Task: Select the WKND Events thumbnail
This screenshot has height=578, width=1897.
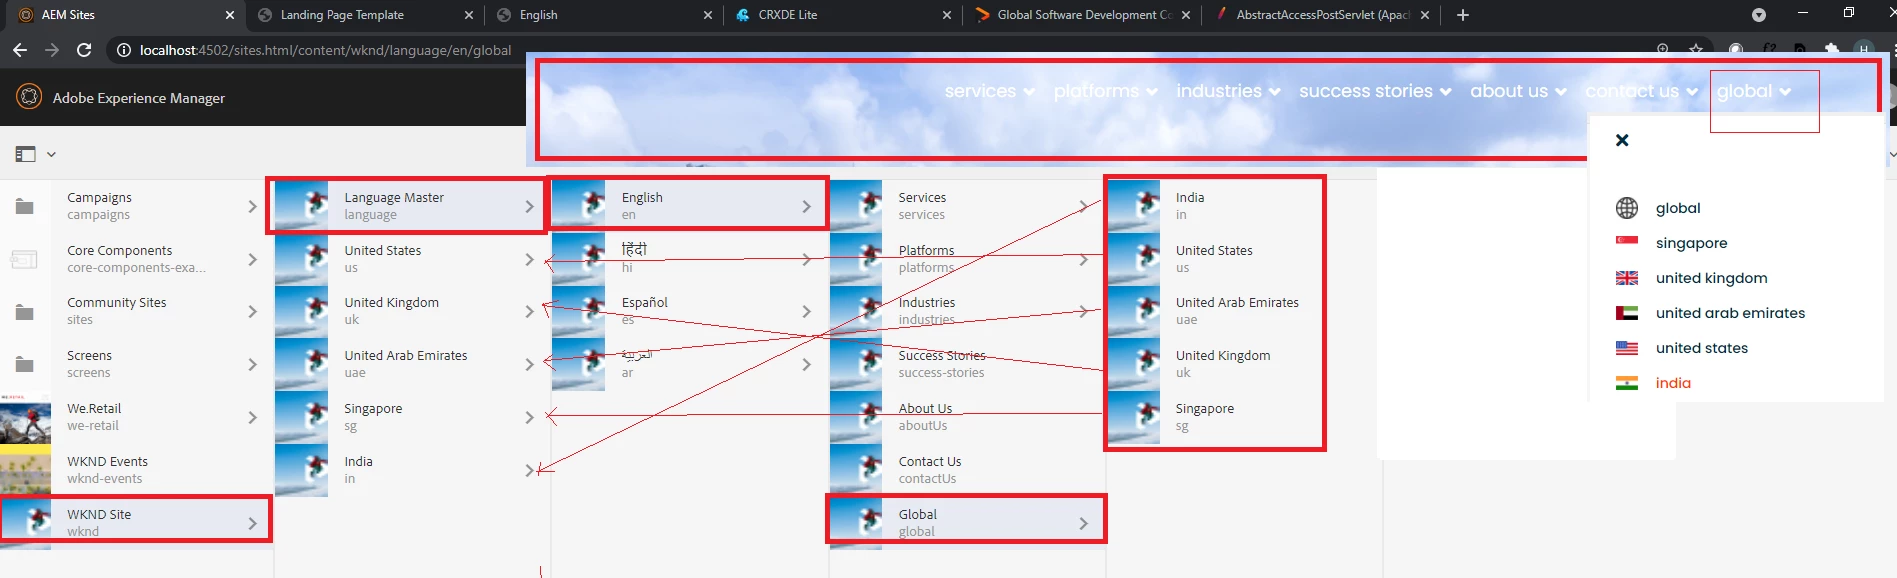Action: click(x=25, y=470)
